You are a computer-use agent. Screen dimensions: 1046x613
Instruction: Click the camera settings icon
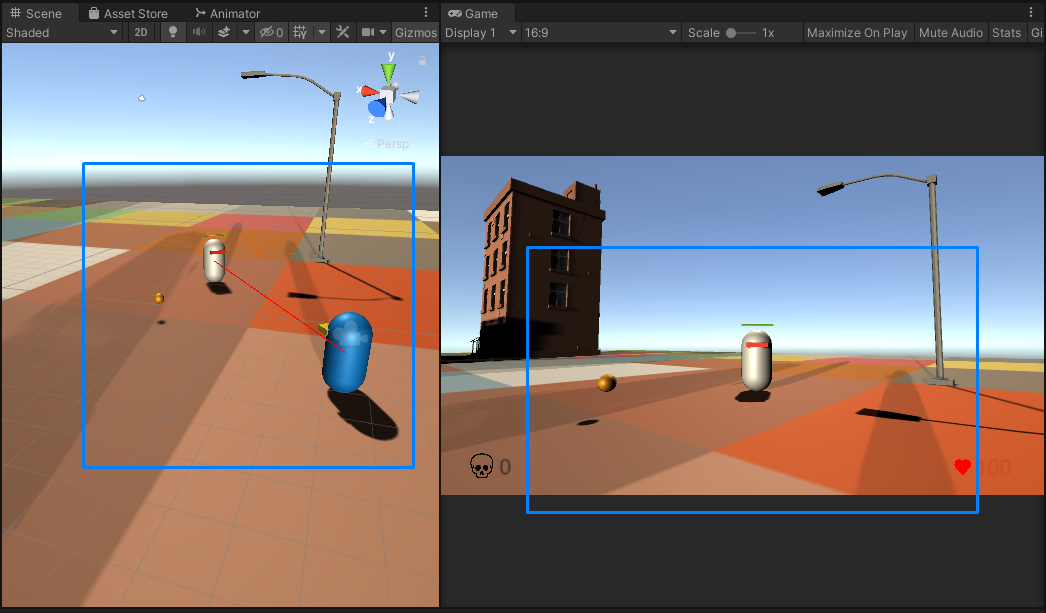(x=368, y=32)
